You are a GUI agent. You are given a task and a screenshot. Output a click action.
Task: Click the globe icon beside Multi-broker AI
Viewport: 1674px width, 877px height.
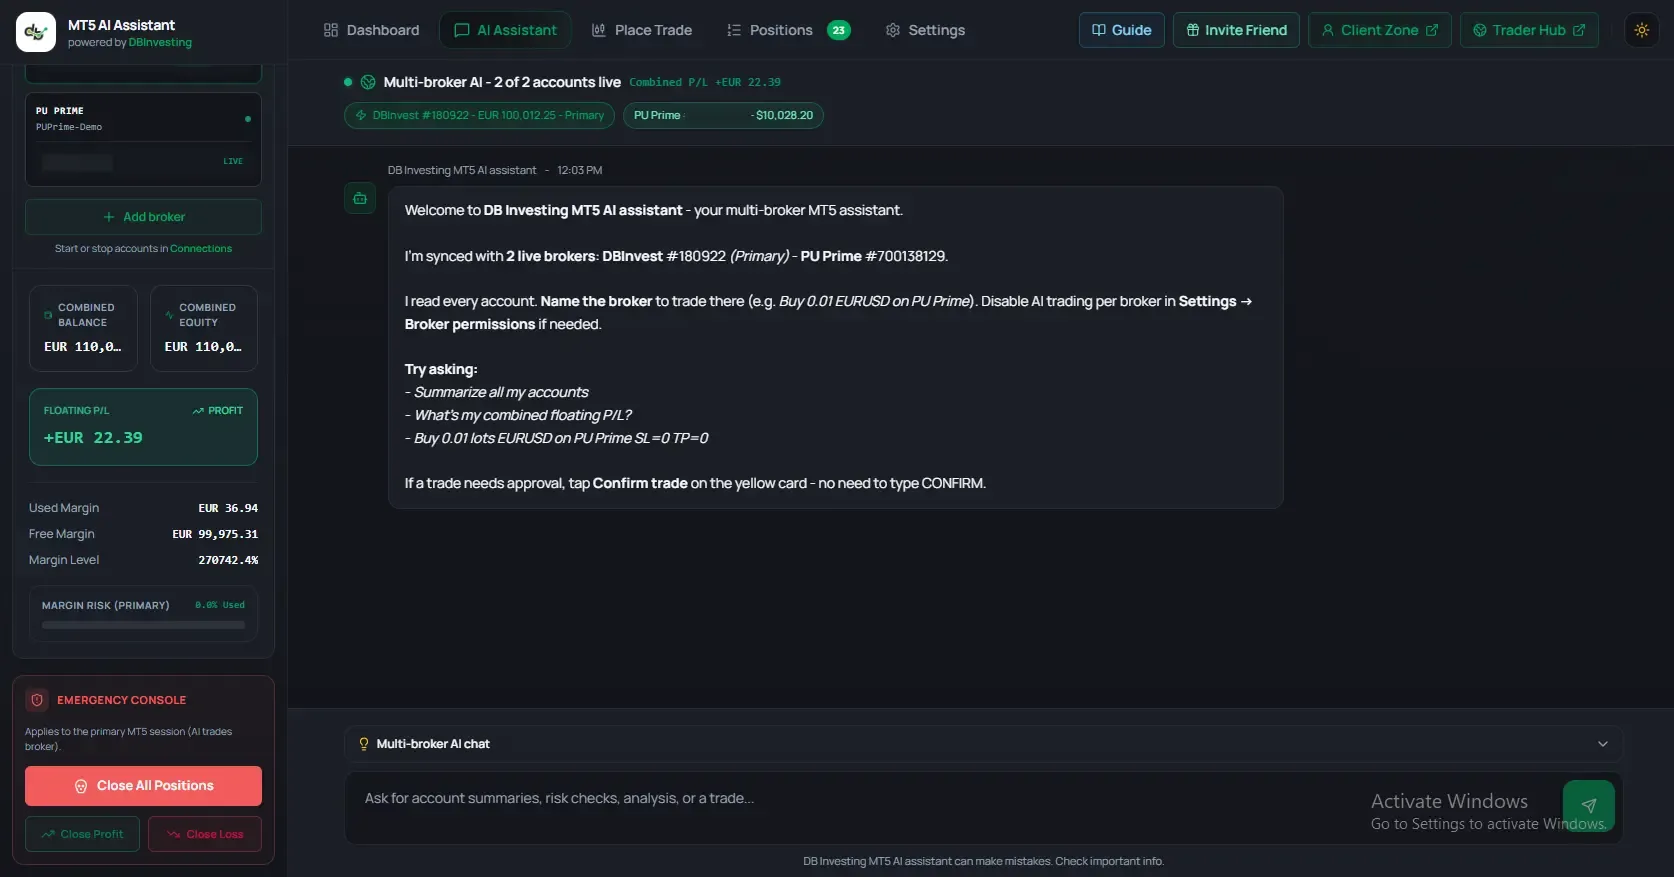click(368, 82)
